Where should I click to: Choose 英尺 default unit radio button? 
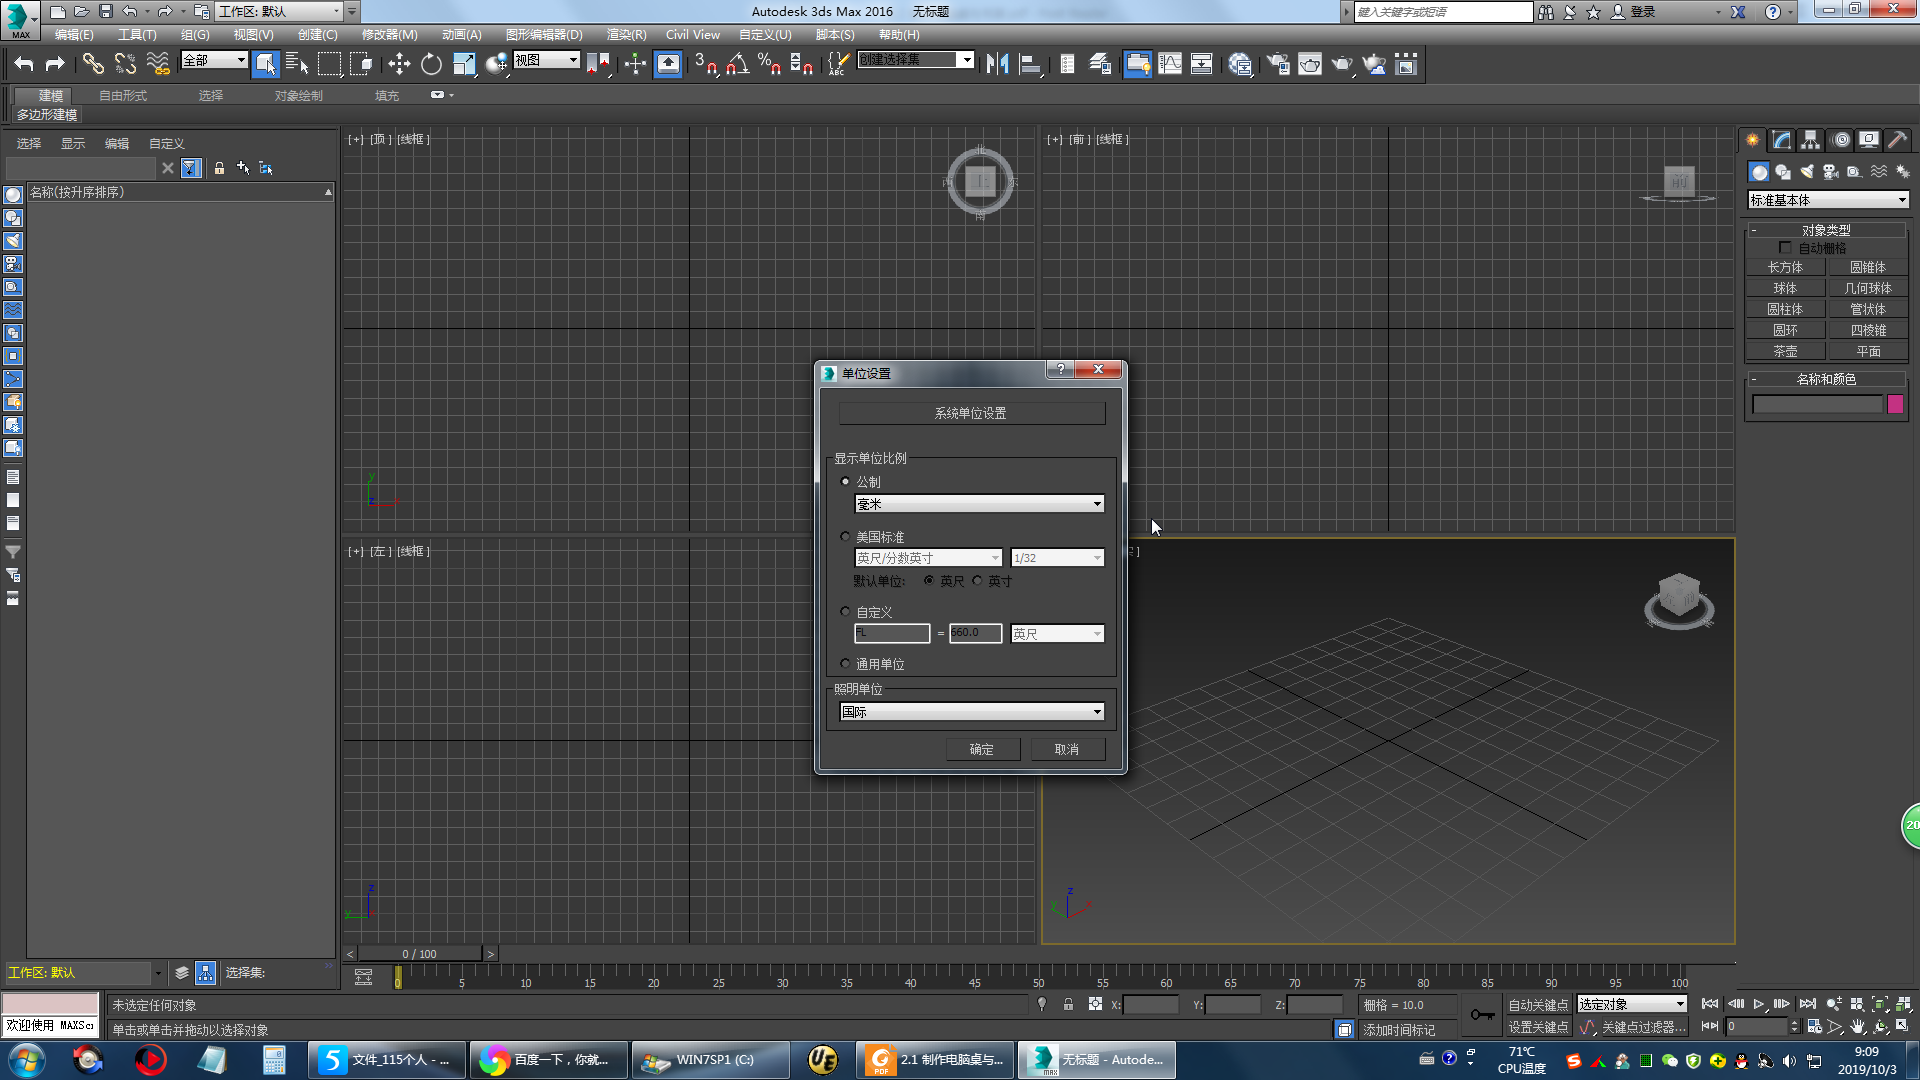pyautogui.click(x=929, y=581)
